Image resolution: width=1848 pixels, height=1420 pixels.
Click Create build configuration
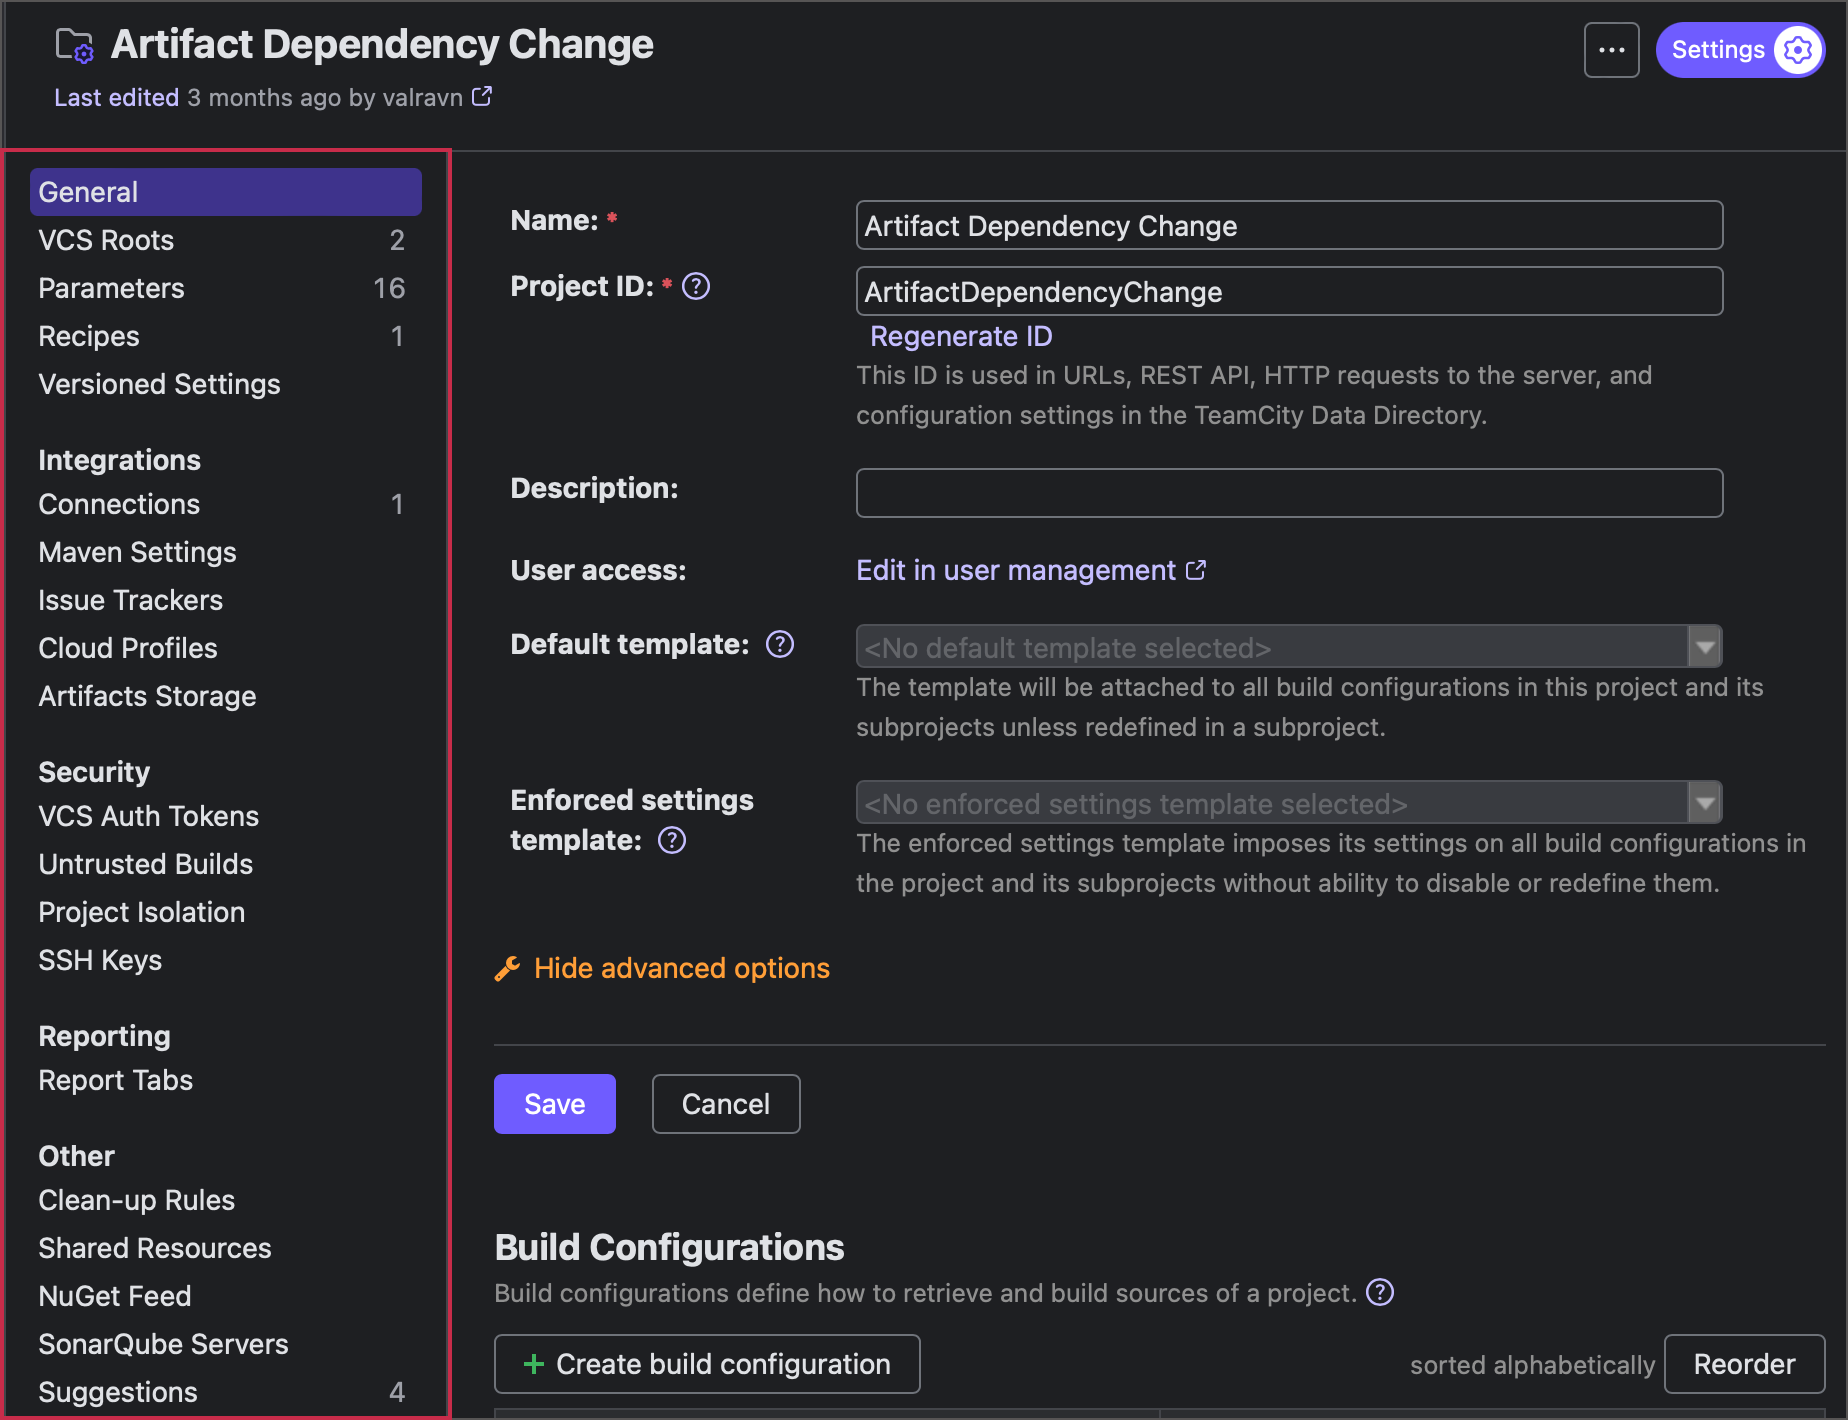[x=707, y=1364]
